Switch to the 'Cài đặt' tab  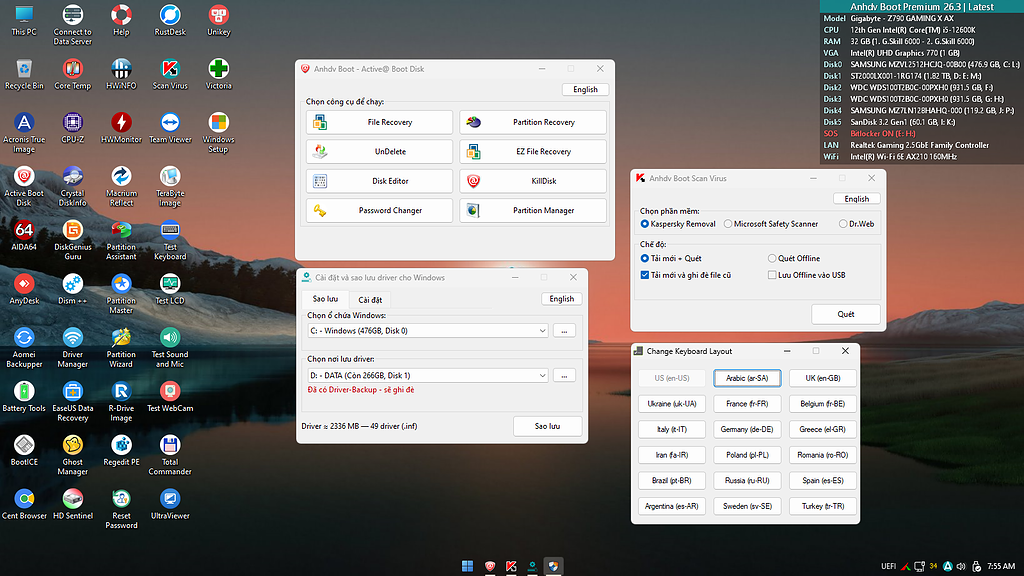tap(370, 300)
